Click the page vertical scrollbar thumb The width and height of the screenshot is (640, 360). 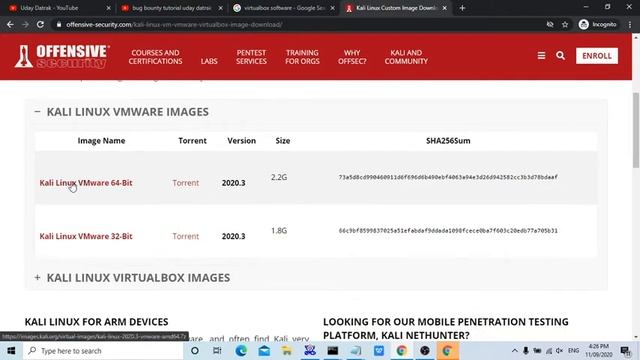point(636,130)
